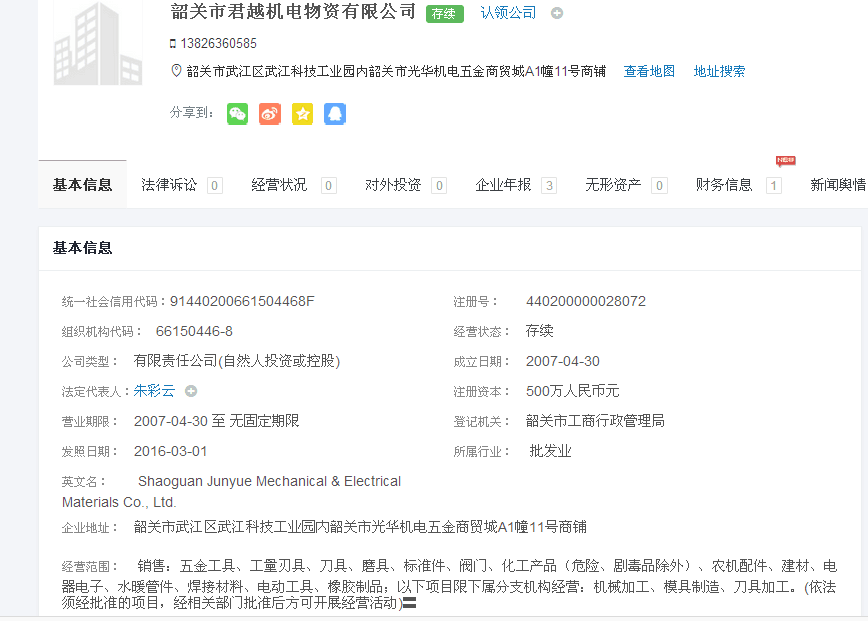Click plus icon beside 认领公司
Image resolution: width=868 pixels, height=621 pixels.
(557, 13)
